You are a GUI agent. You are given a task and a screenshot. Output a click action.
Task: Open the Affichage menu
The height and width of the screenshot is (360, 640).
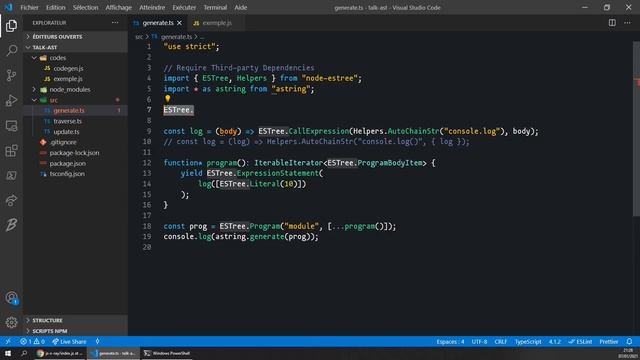(x=118, y=7)
